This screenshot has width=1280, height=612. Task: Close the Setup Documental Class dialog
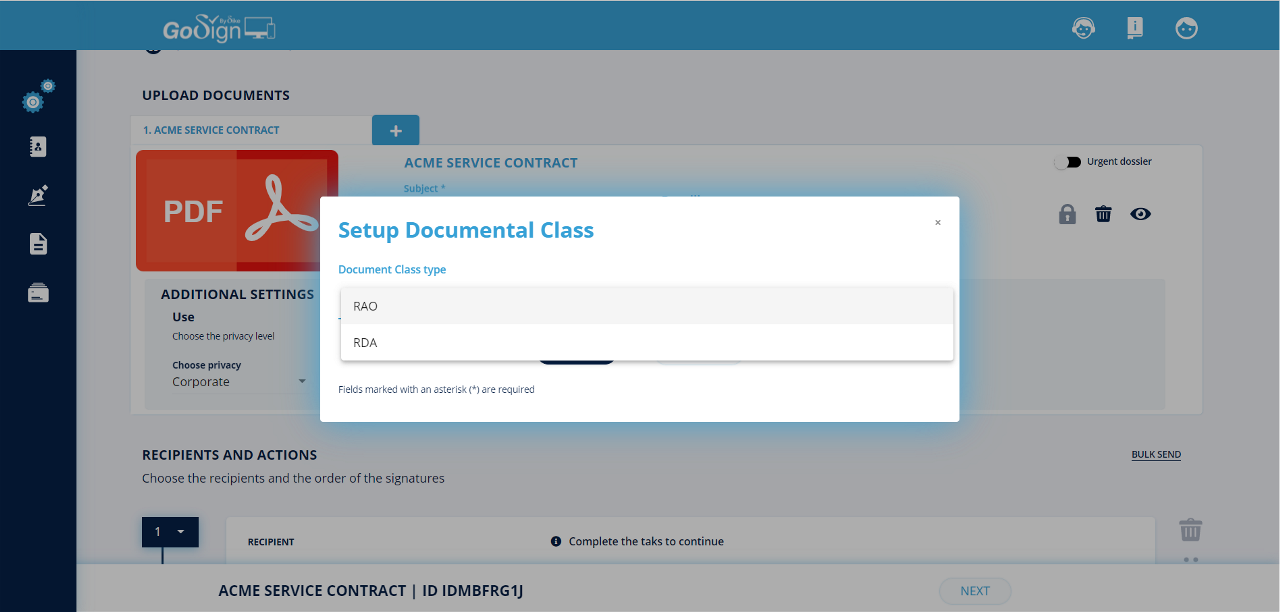pyautogui.click(x=937, y=223)
